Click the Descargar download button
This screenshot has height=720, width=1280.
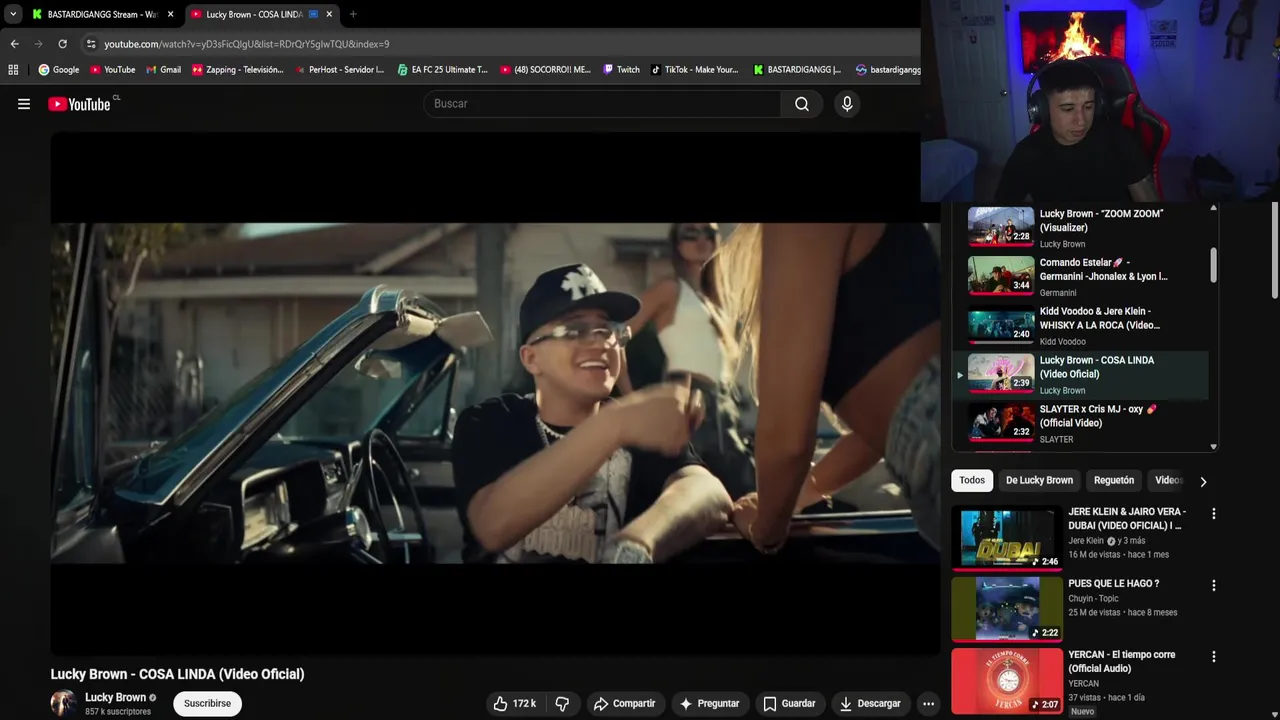point(870,704)
